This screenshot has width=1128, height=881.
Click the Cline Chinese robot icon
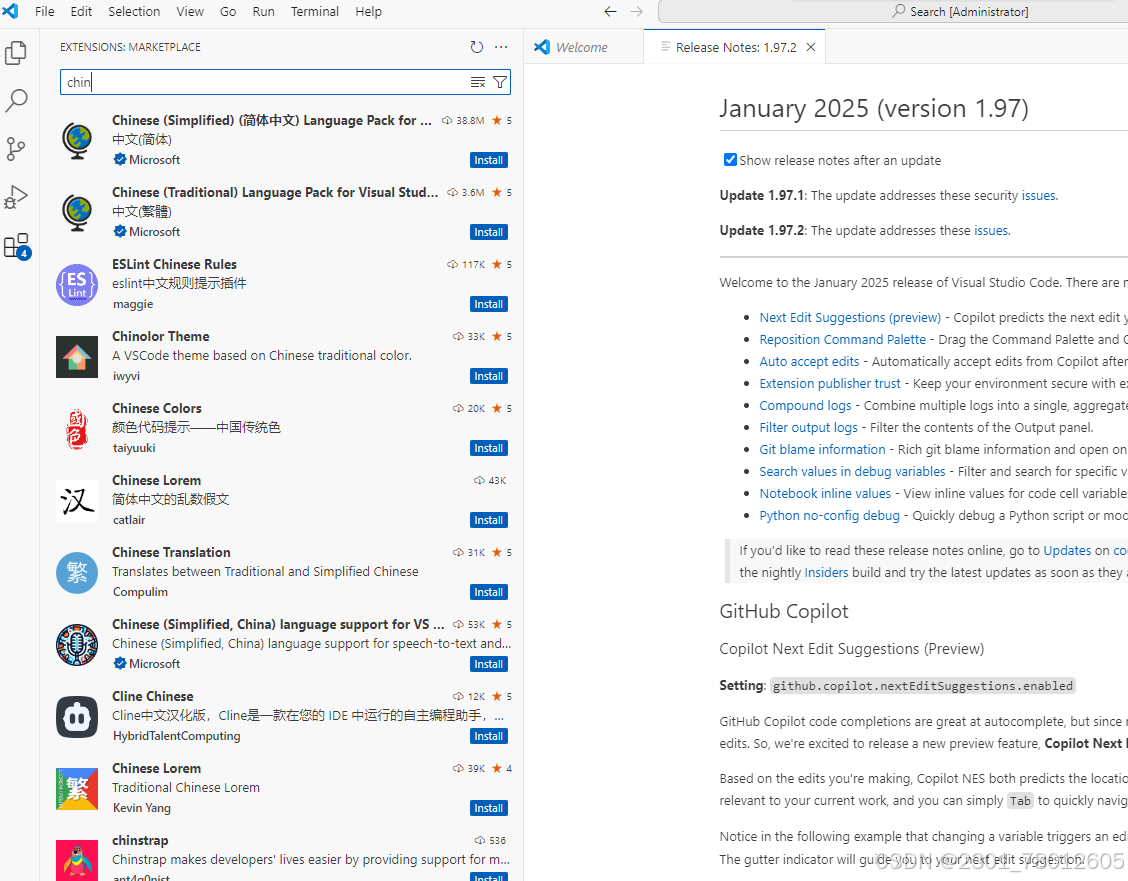(77, 716)
